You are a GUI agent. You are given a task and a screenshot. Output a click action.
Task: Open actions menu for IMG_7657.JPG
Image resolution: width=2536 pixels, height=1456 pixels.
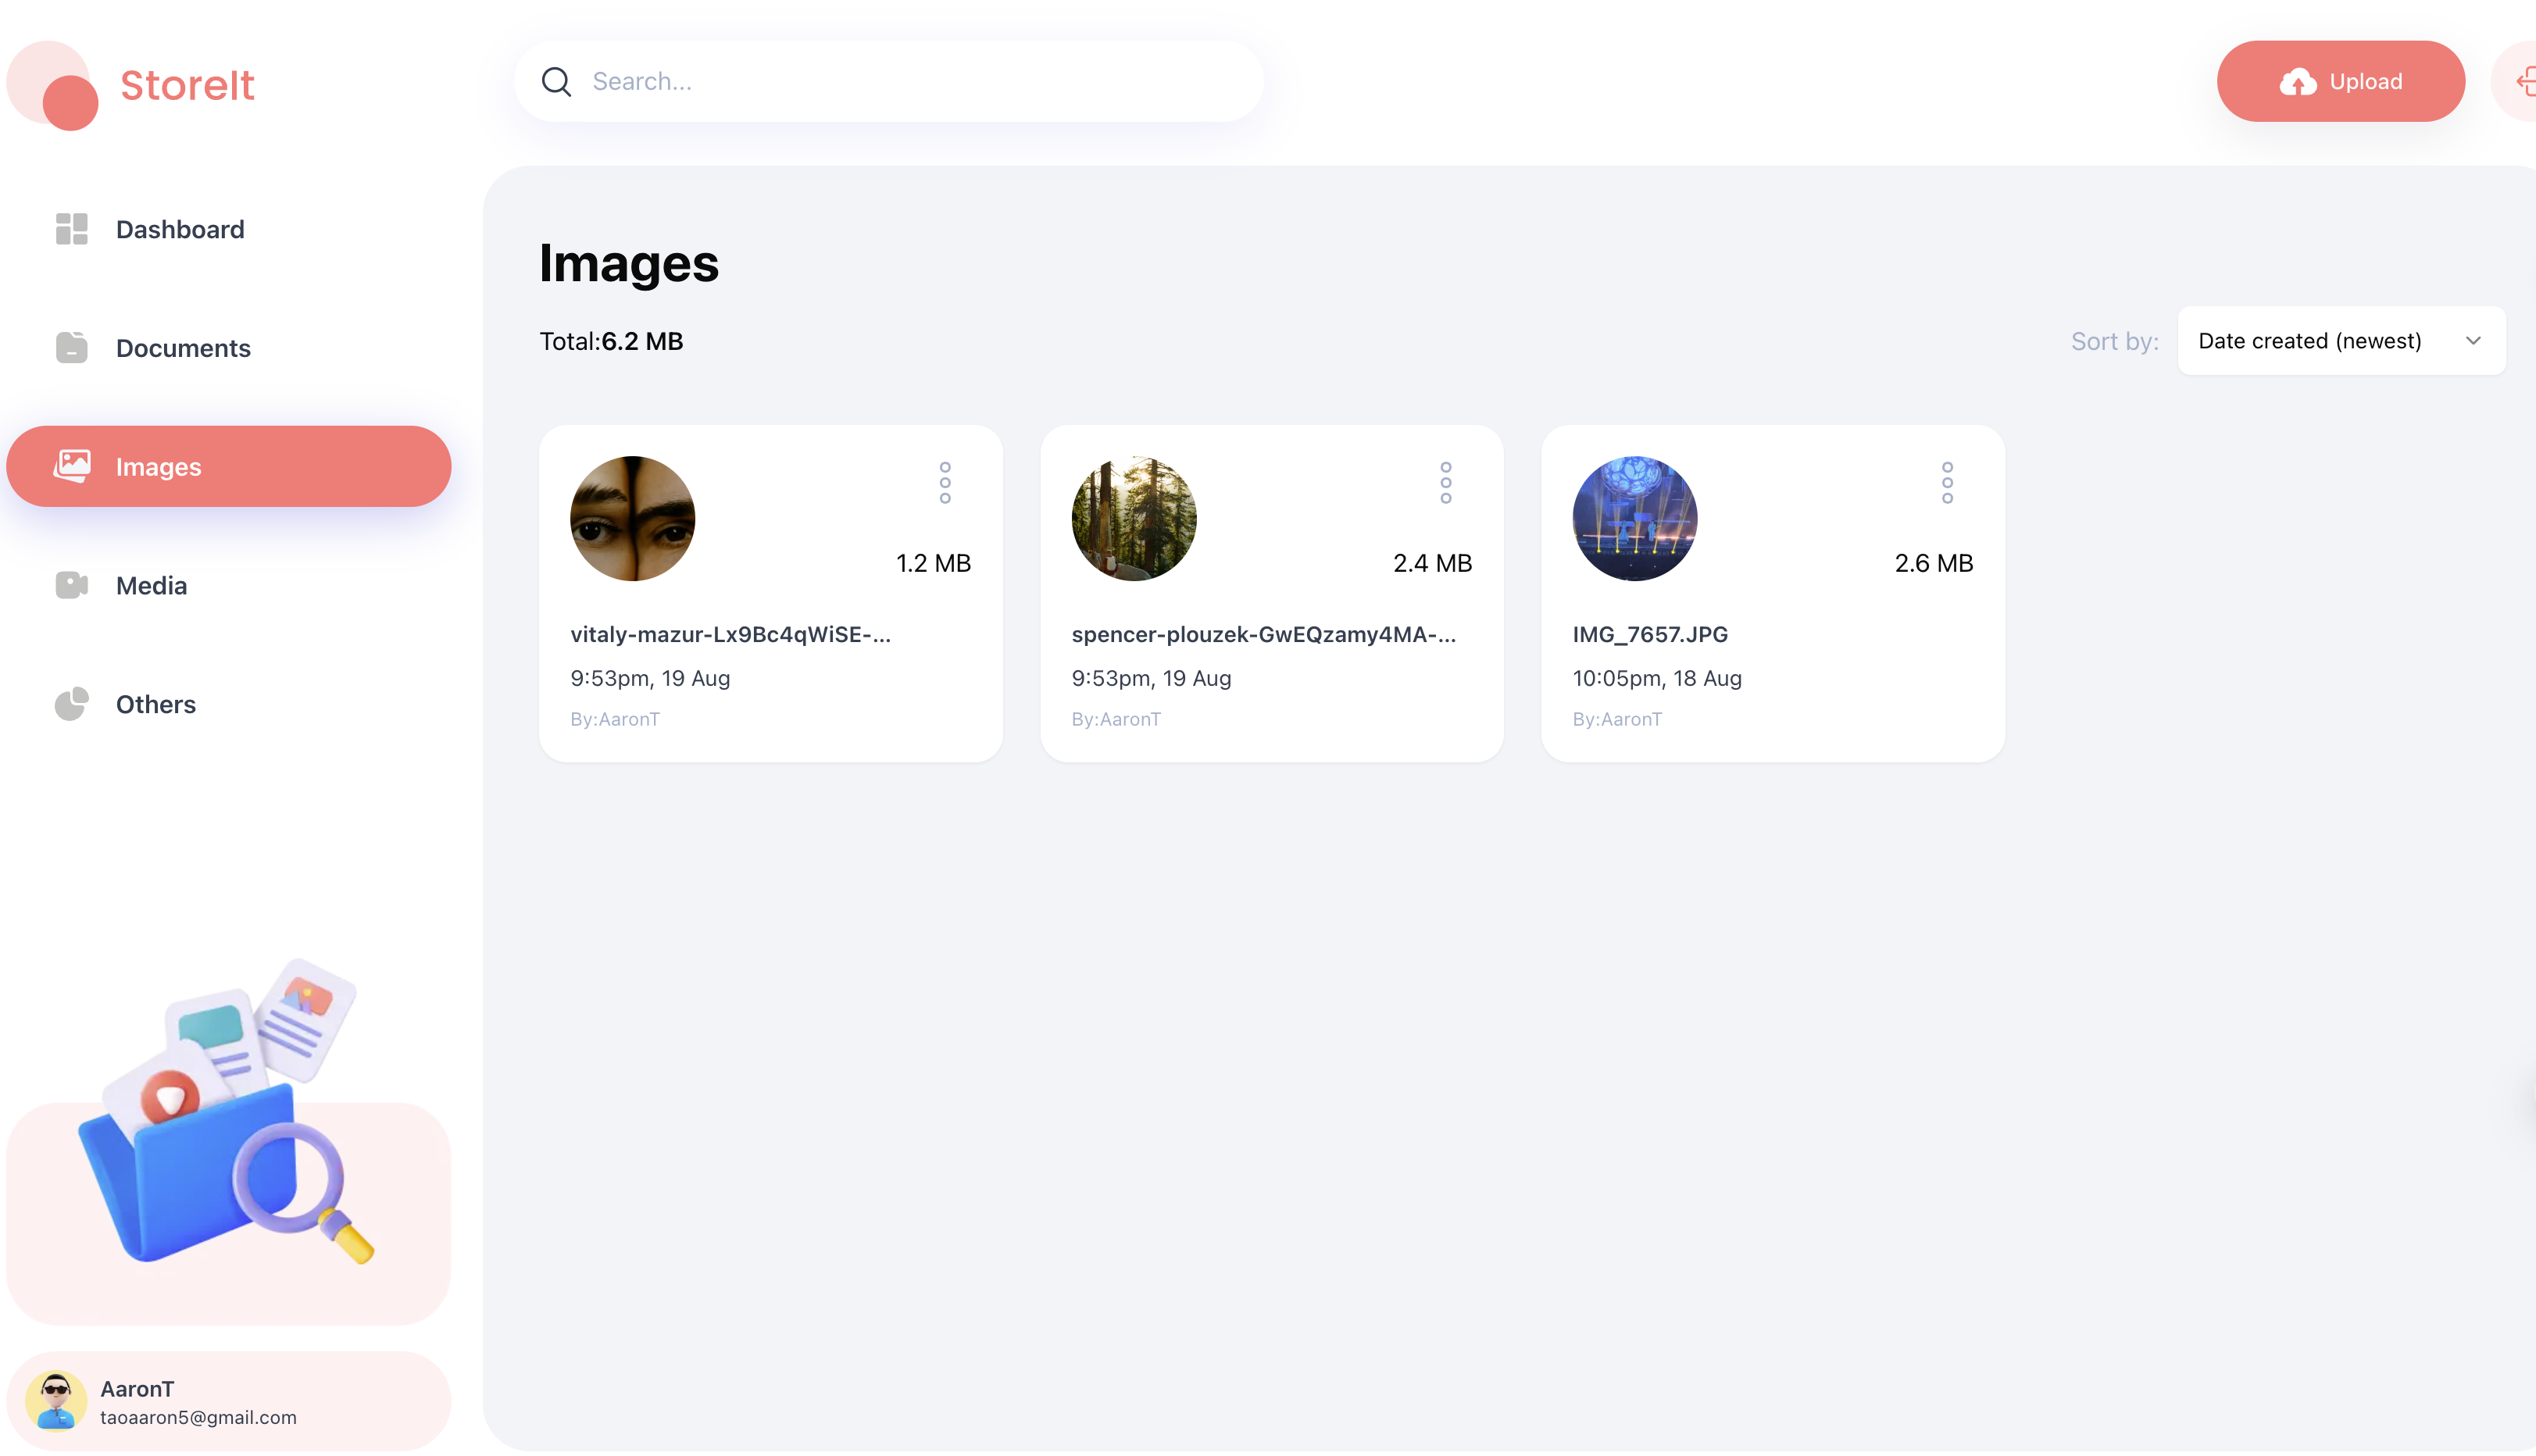click(1946, 483)
